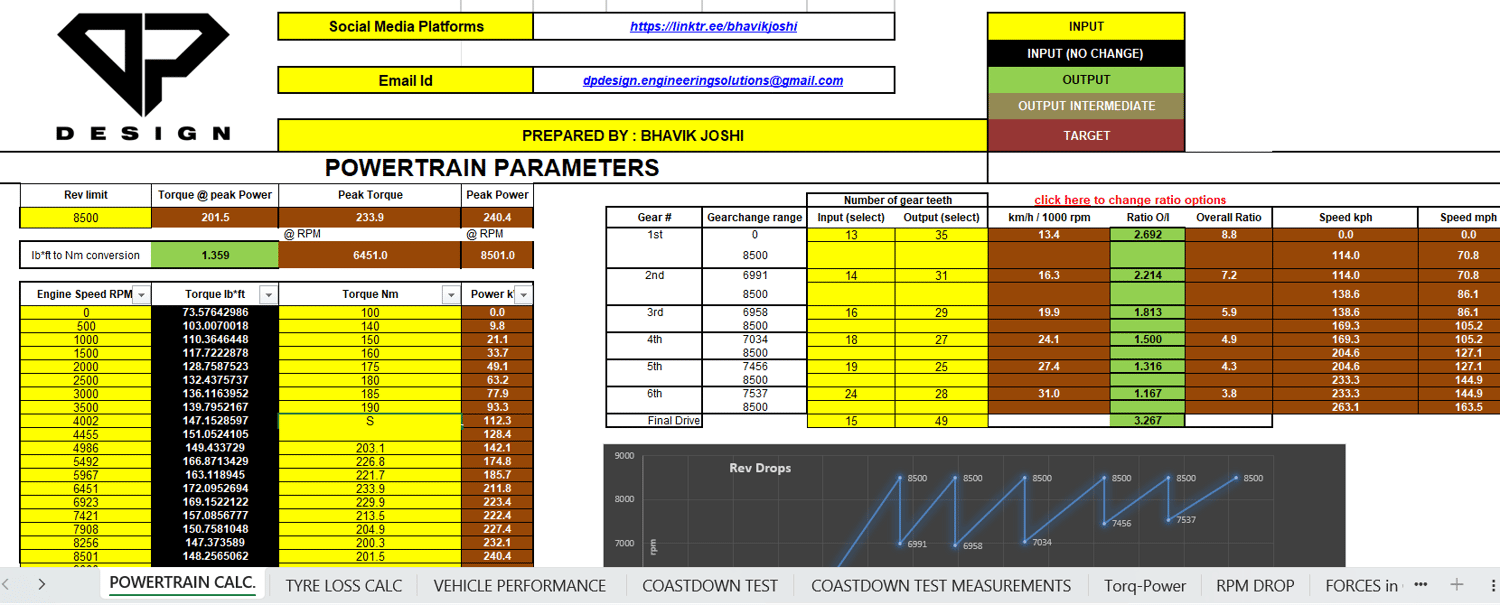Select the Final Drive input teeth cell 15
The width and height of the screenshot is (1500, 605).
point(850,421)
